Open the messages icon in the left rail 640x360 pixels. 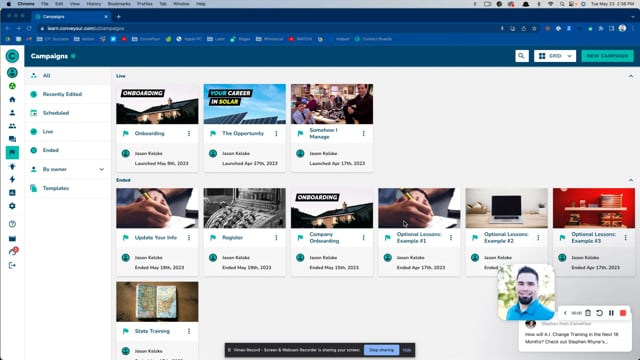point(12,139)
